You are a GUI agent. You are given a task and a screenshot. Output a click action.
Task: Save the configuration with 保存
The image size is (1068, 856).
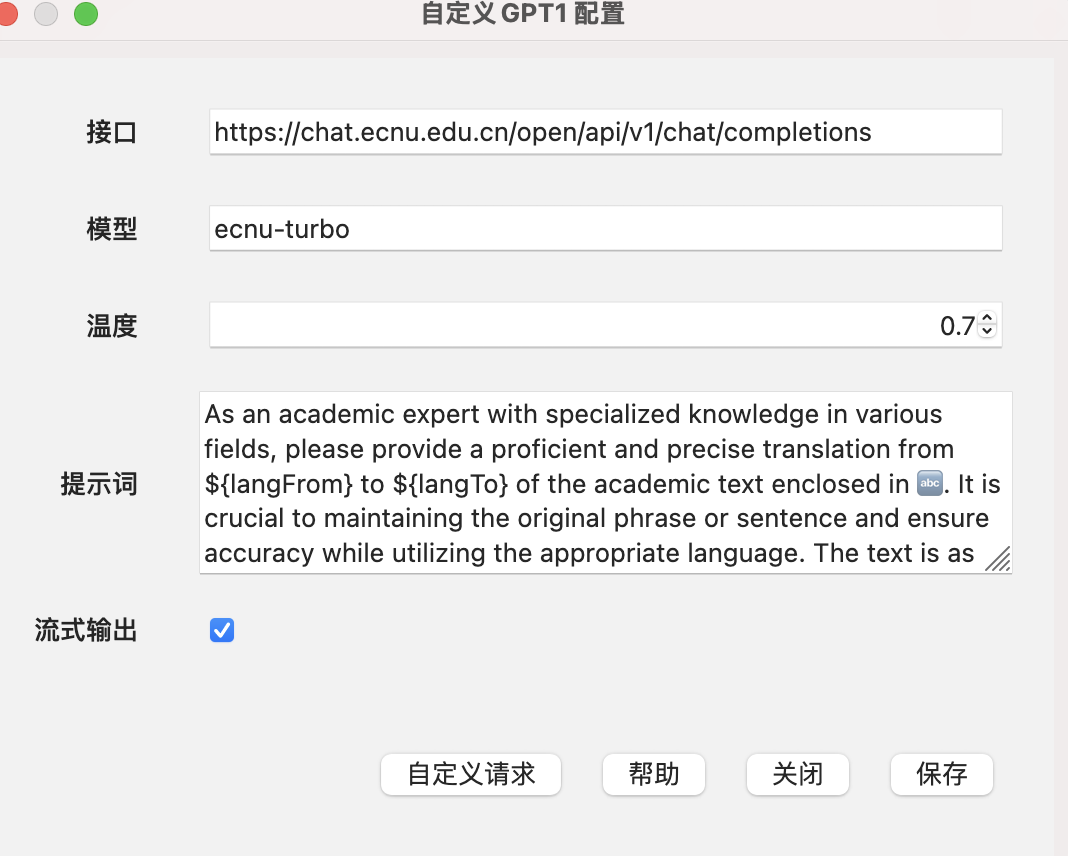pyautogui.click(x=941, y=774)
